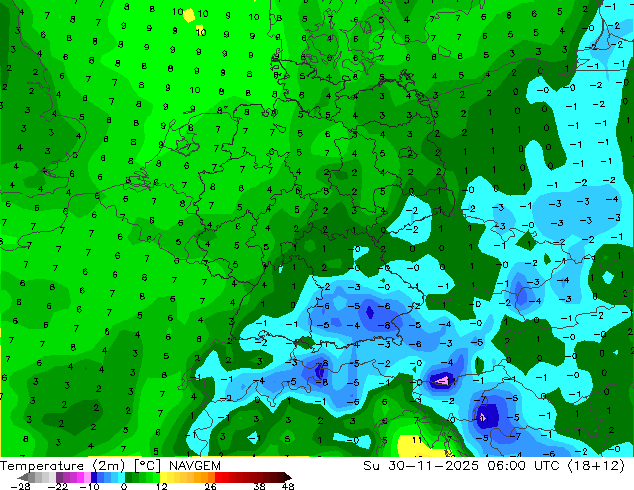Click the 'NAVGEM' model name

click(195, 466)
